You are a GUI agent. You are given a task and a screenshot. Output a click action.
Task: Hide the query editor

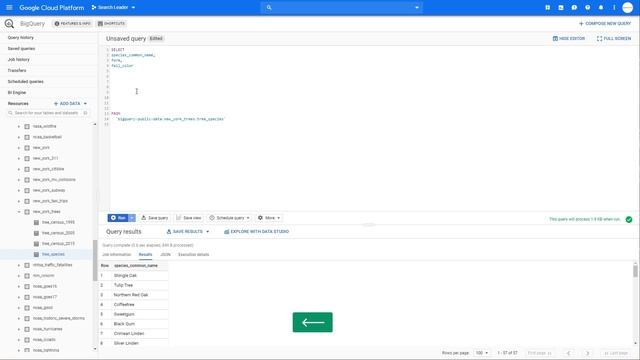[569, 38]
